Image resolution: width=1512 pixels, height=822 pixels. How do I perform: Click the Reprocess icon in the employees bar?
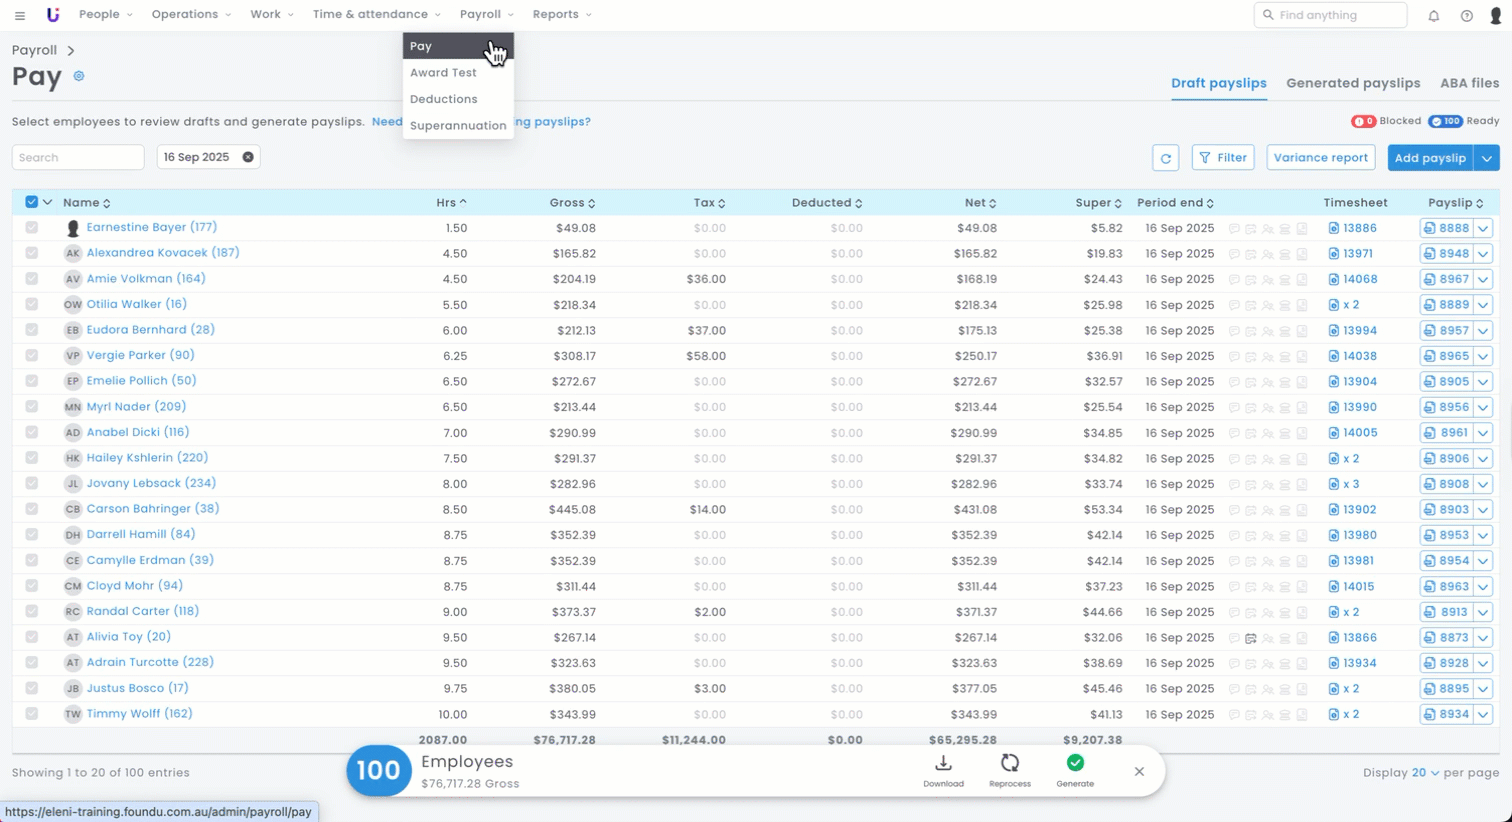coord(1009,764)
